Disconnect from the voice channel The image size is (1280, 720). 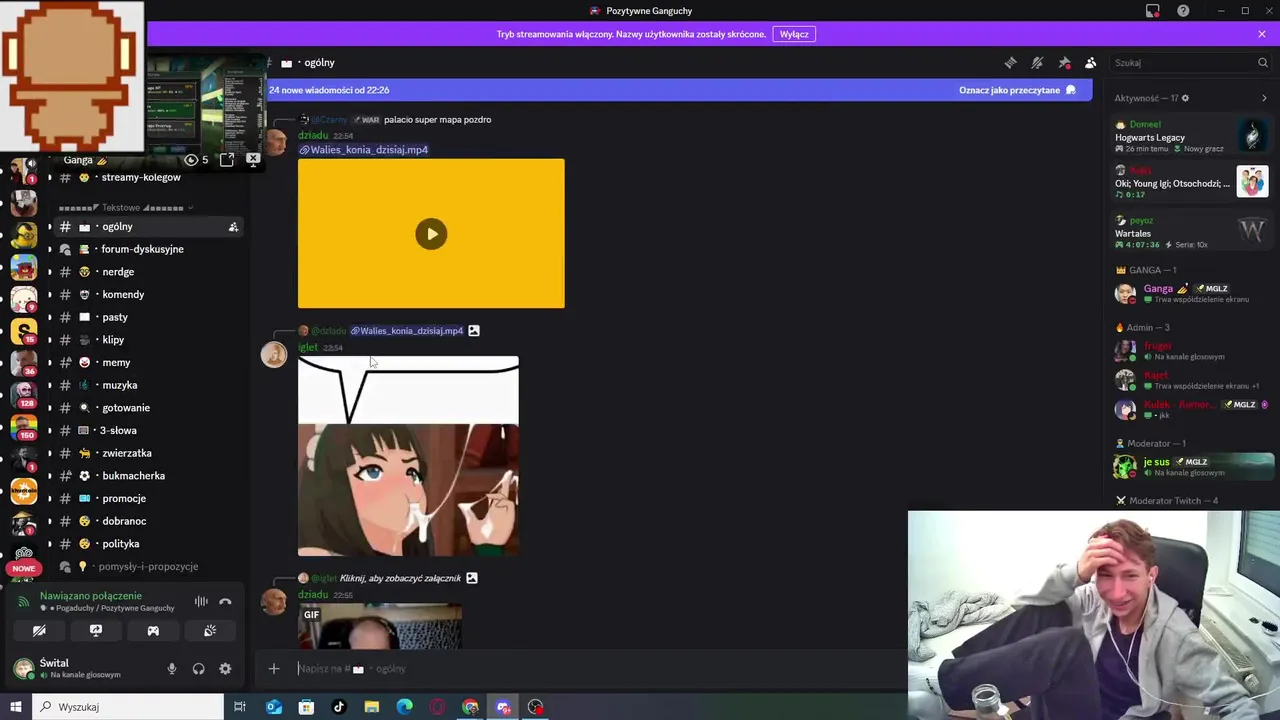point(225,602)
